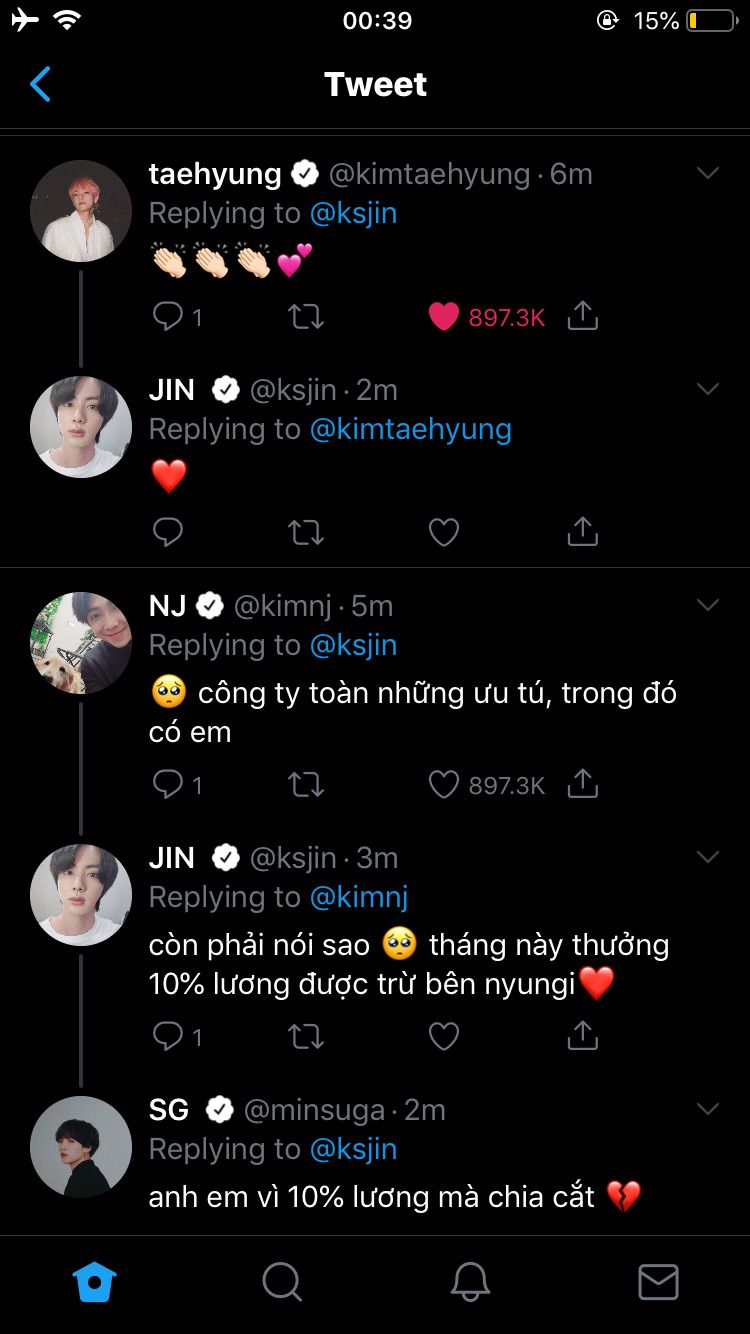Go back using the blue arrow
This screenshot has height=1334, width=750.
coord(40,85)
